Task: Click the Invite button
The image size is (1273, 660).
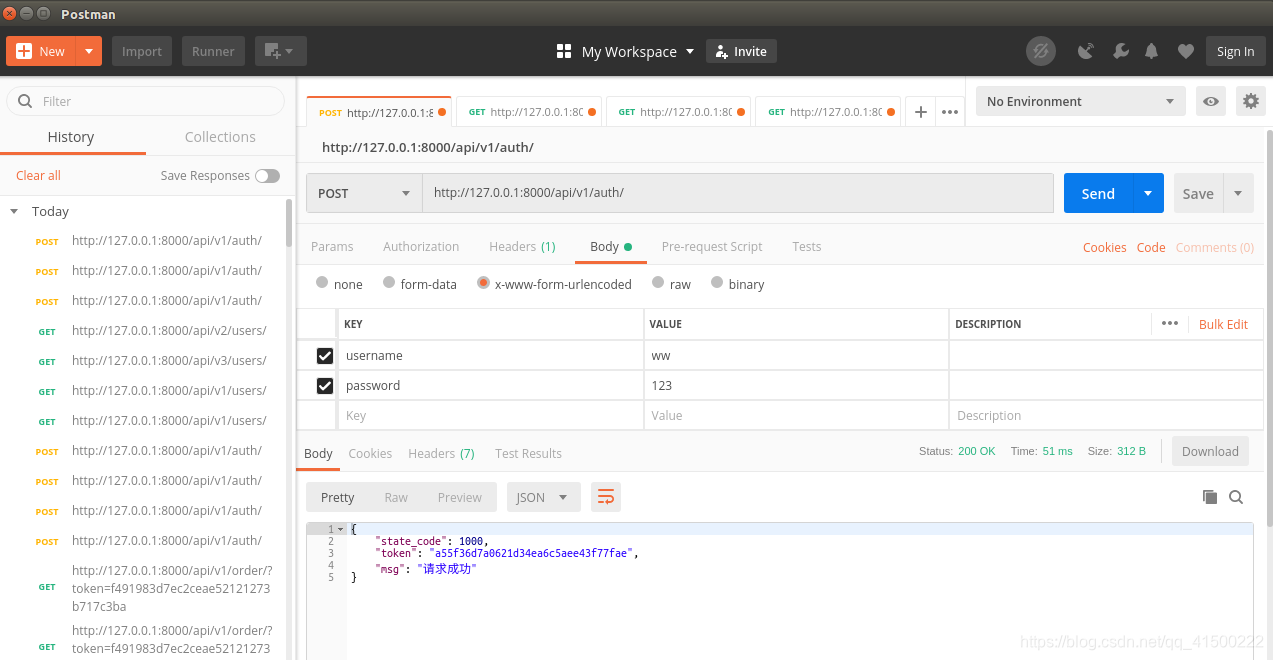Action: 741,51
